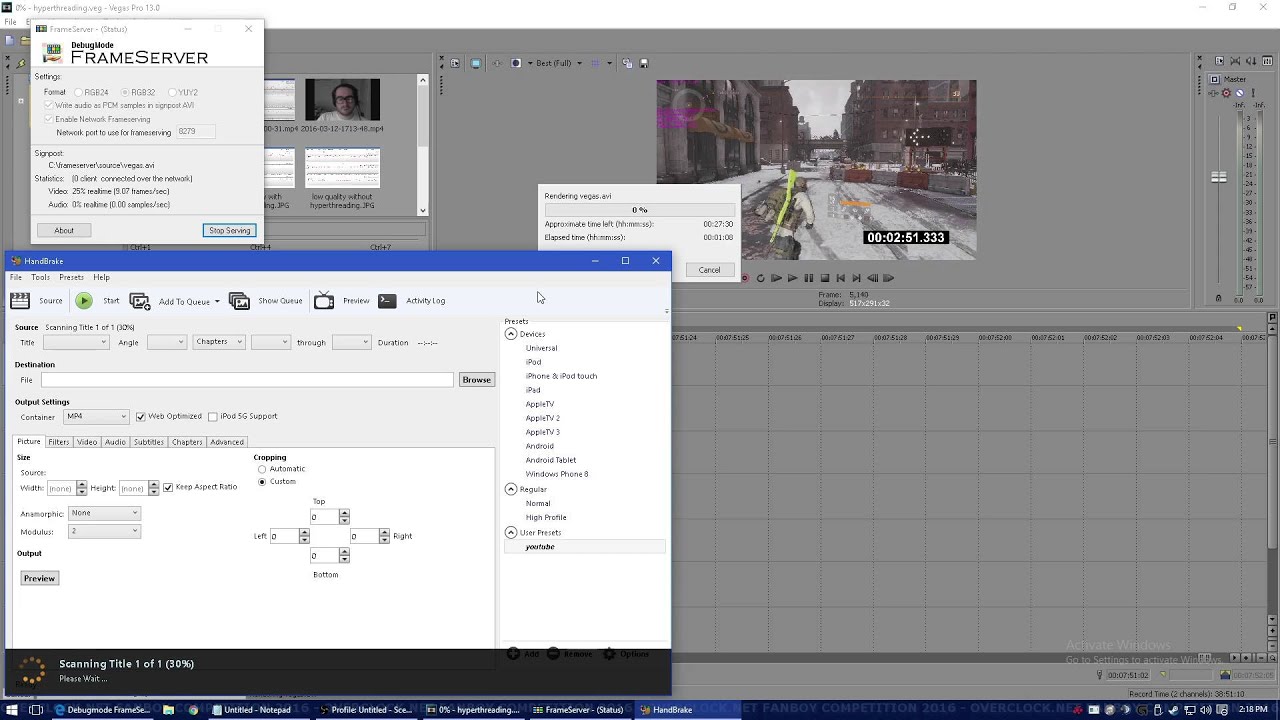Viewport: 1280px width, 720px height.
Task: Pause the Vegas preview playback
Action: [x=808, y=278]
